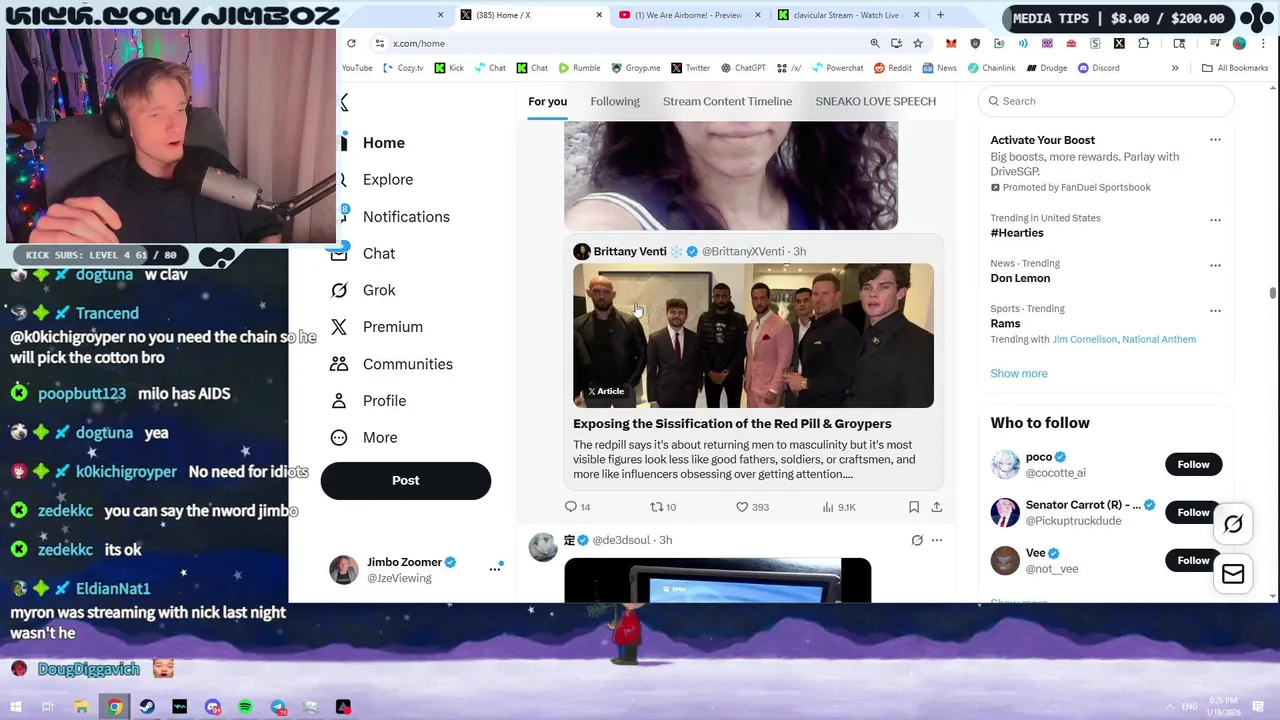Open the floating Grok button
1280x720 pixels.
pyautogui.click(x=1233, y=524)
